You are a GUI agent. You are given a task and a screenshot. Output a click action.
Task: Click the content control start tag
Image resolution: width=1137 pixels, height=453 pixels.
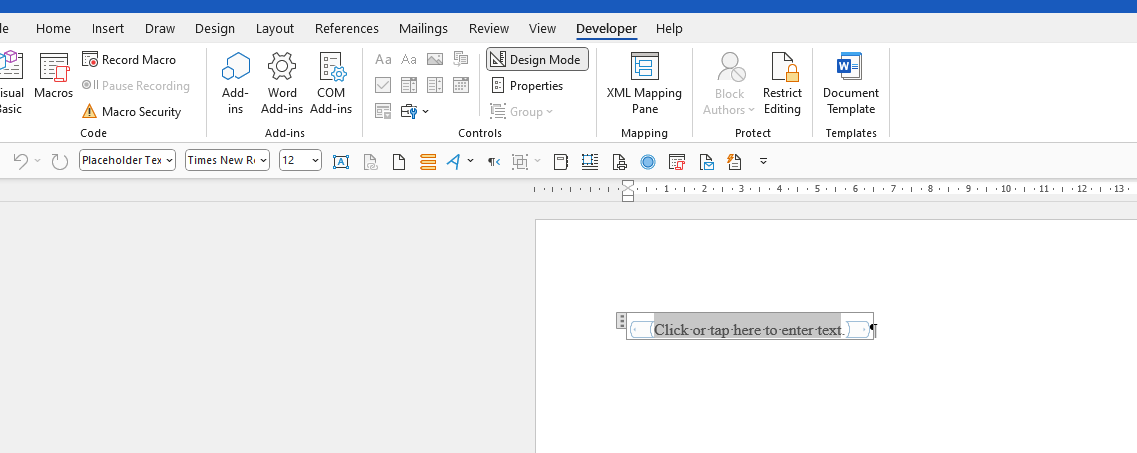[x=641, y=330]
